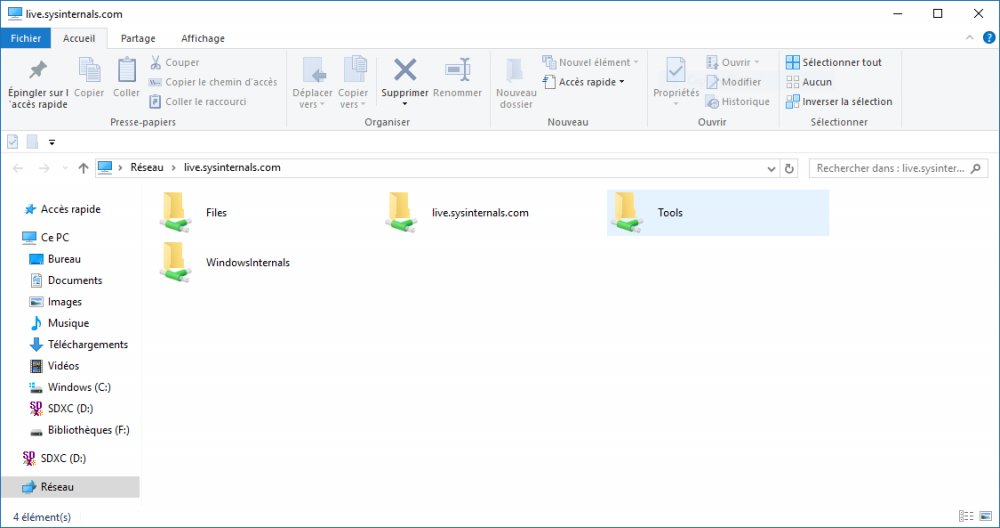Viewport: 1000px width, 528px height.
Task: Click quick access toolbar new folder icon
Action: click(x=33, y=142)
